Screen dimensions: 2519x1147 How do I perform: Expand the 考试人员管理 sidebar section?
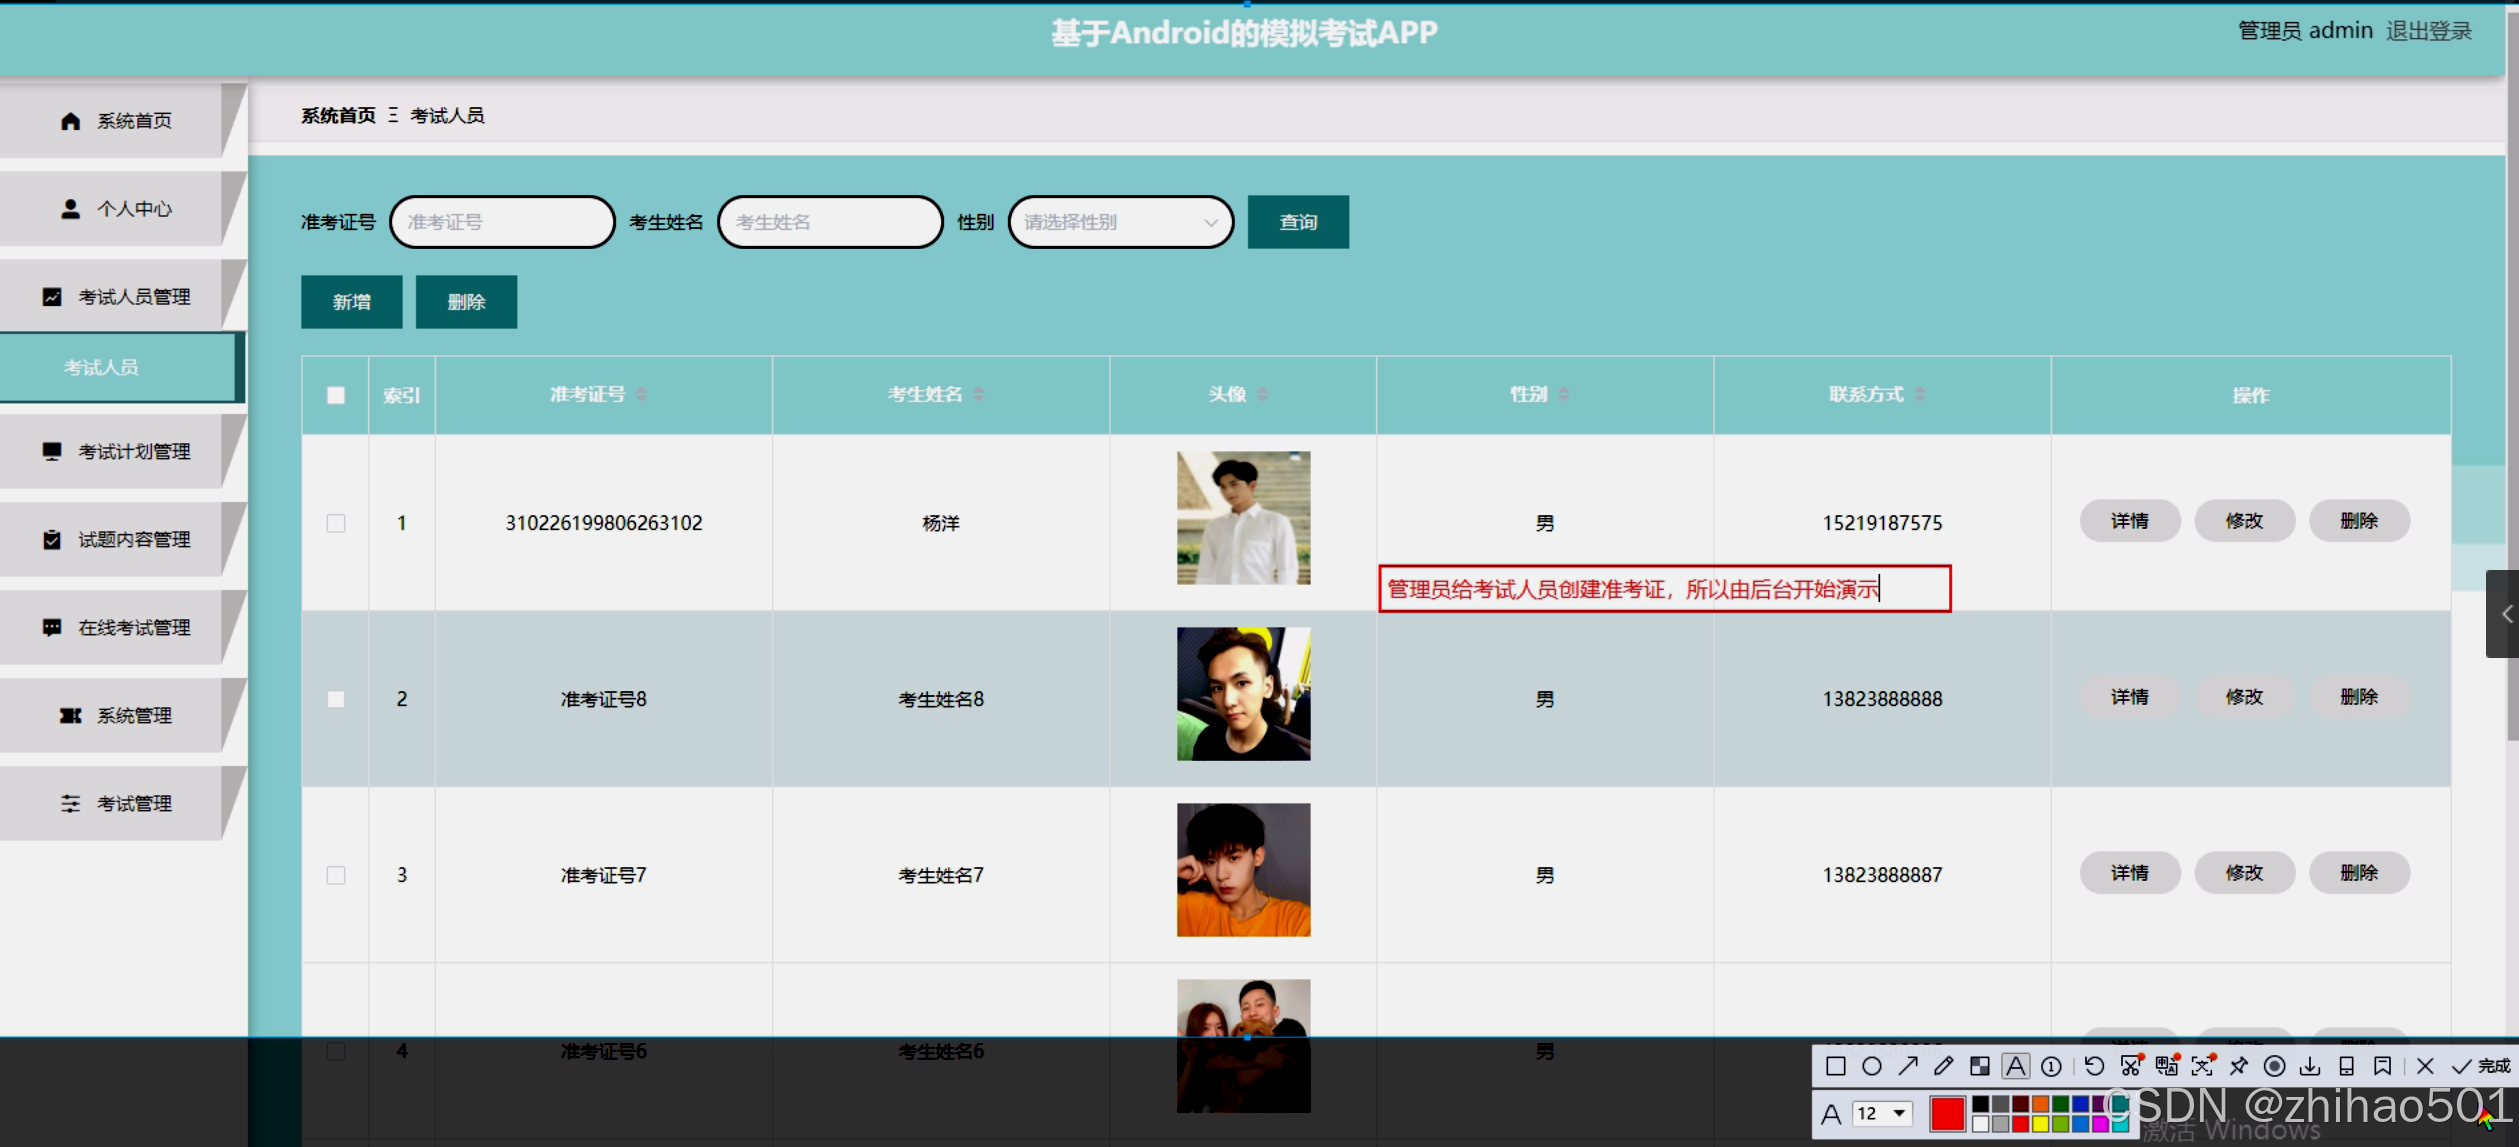(x=135, y=295)
